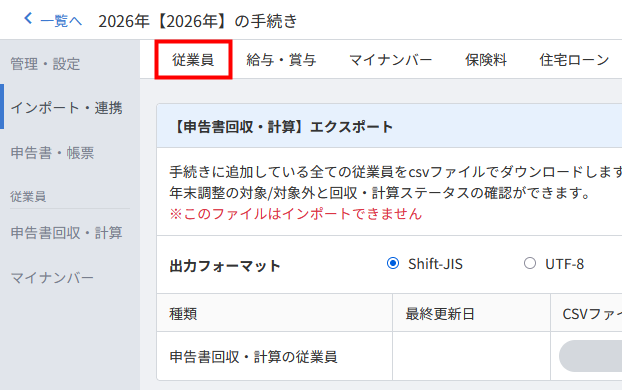Select the マイナンバー top tab
The image size is (622, 390).
click(x=391, y=60)
